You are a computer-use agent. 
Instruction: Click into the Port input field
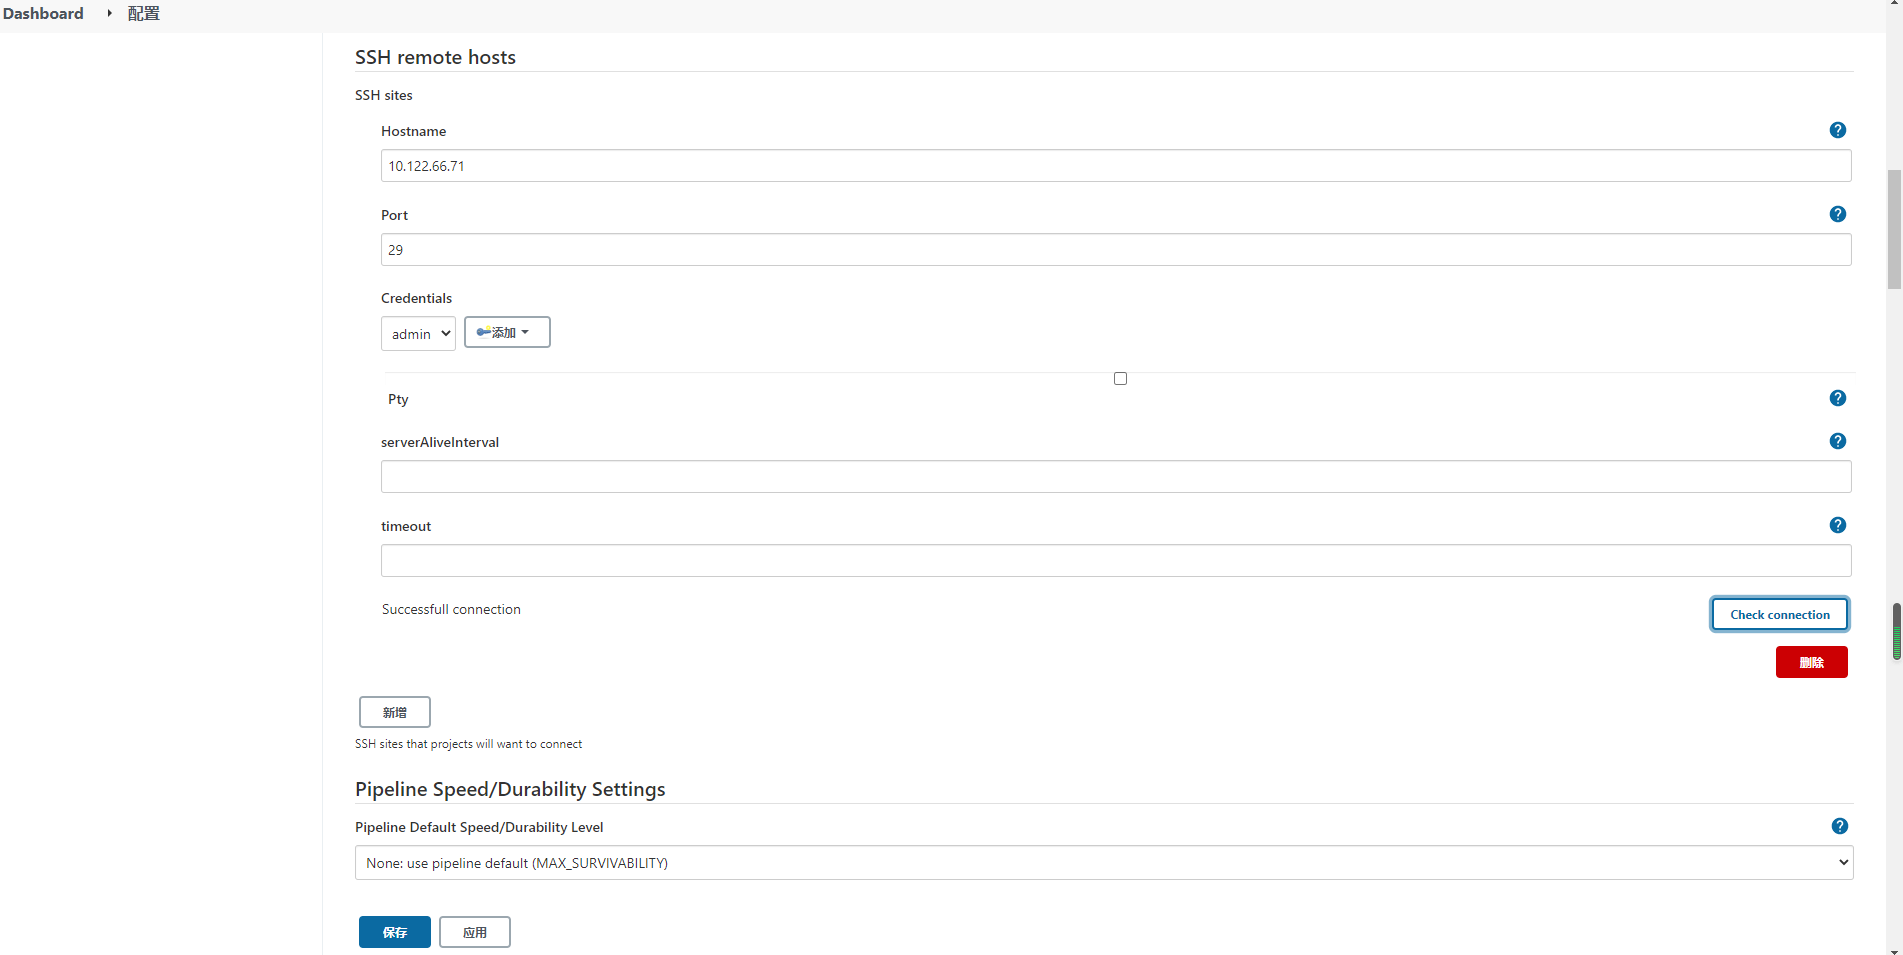pos(1115,250)
